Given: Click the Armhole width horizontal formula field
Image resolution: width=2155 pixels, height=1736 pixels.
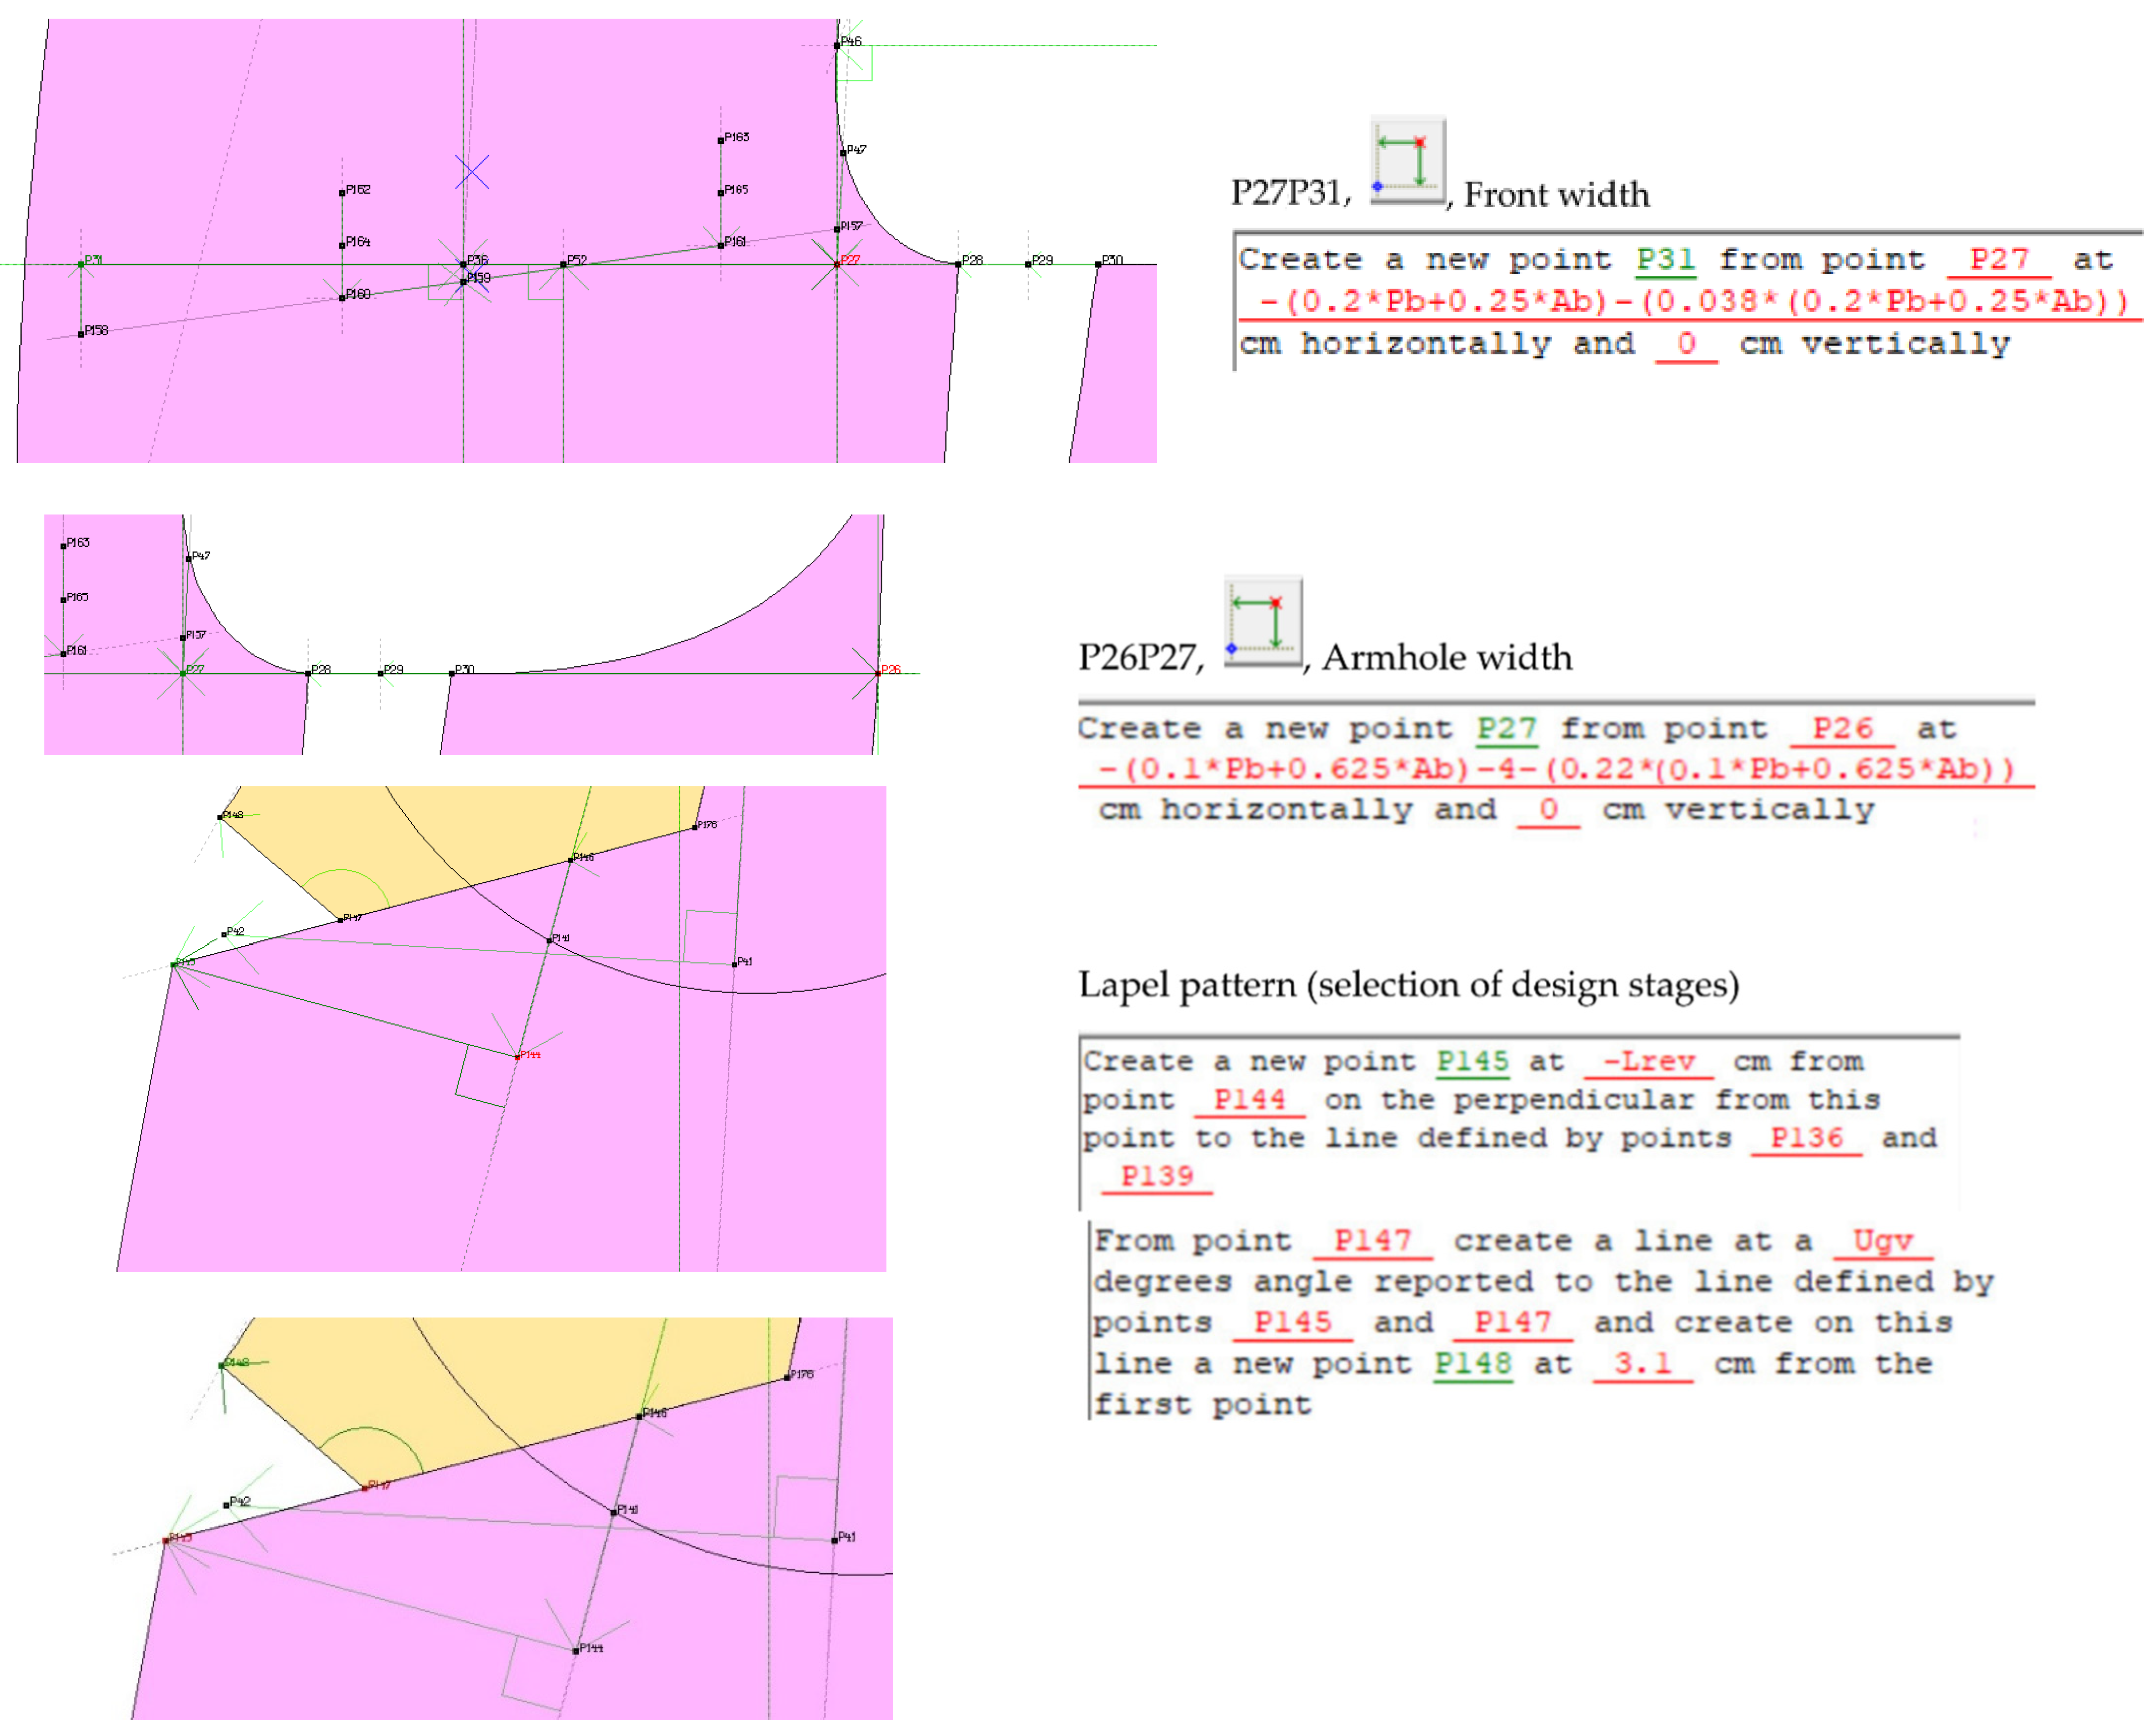Looking at the screenshot, I should [1555, 769].
